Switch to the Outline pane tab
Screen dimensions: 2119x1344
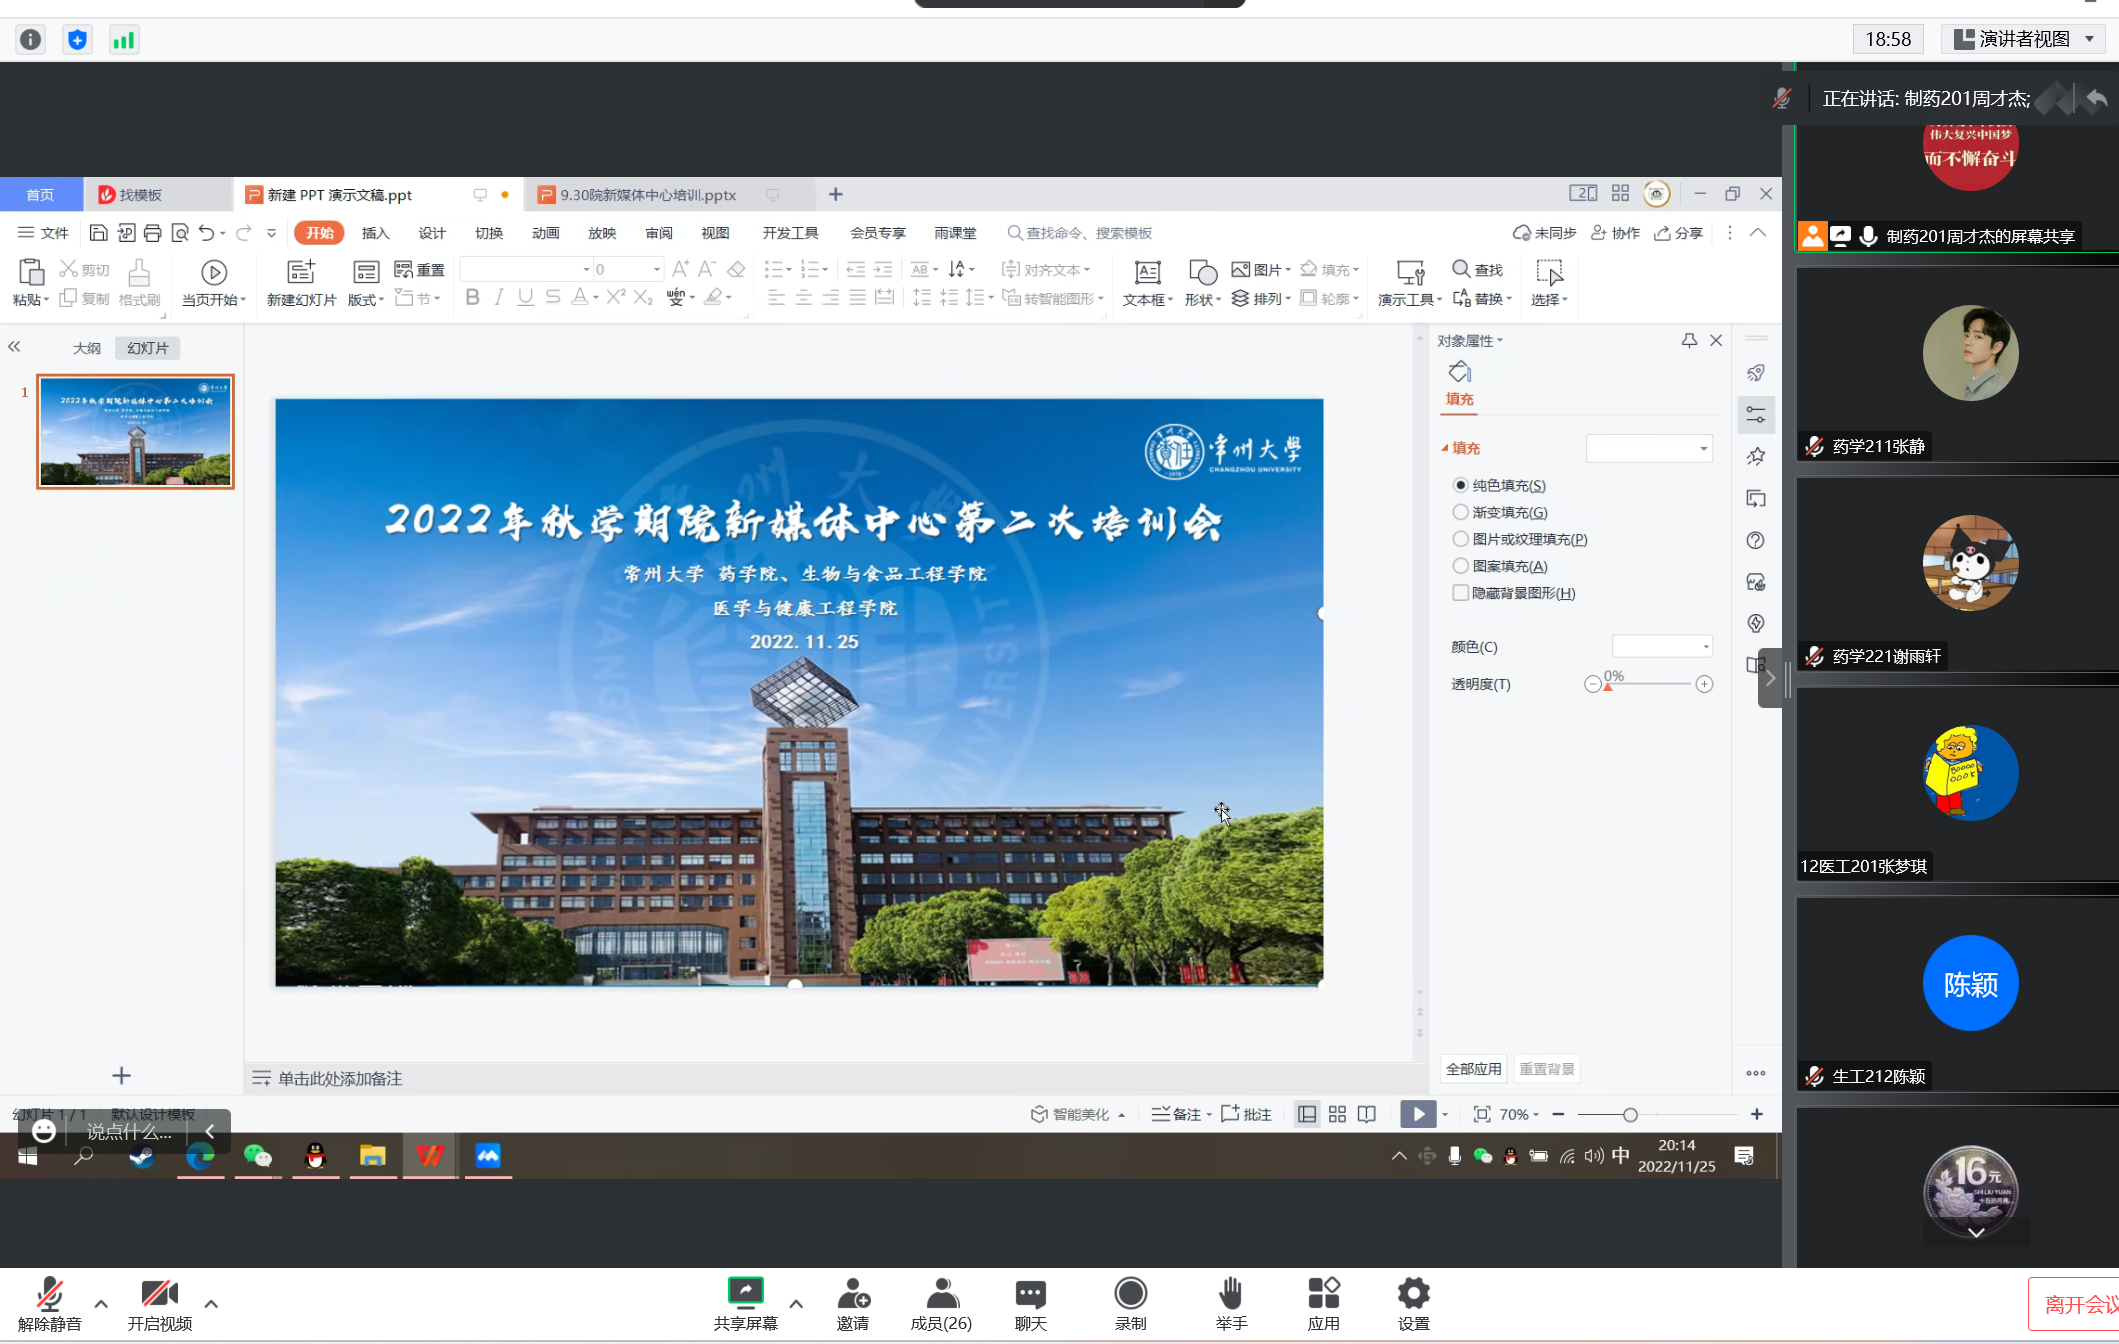(87, 348)
